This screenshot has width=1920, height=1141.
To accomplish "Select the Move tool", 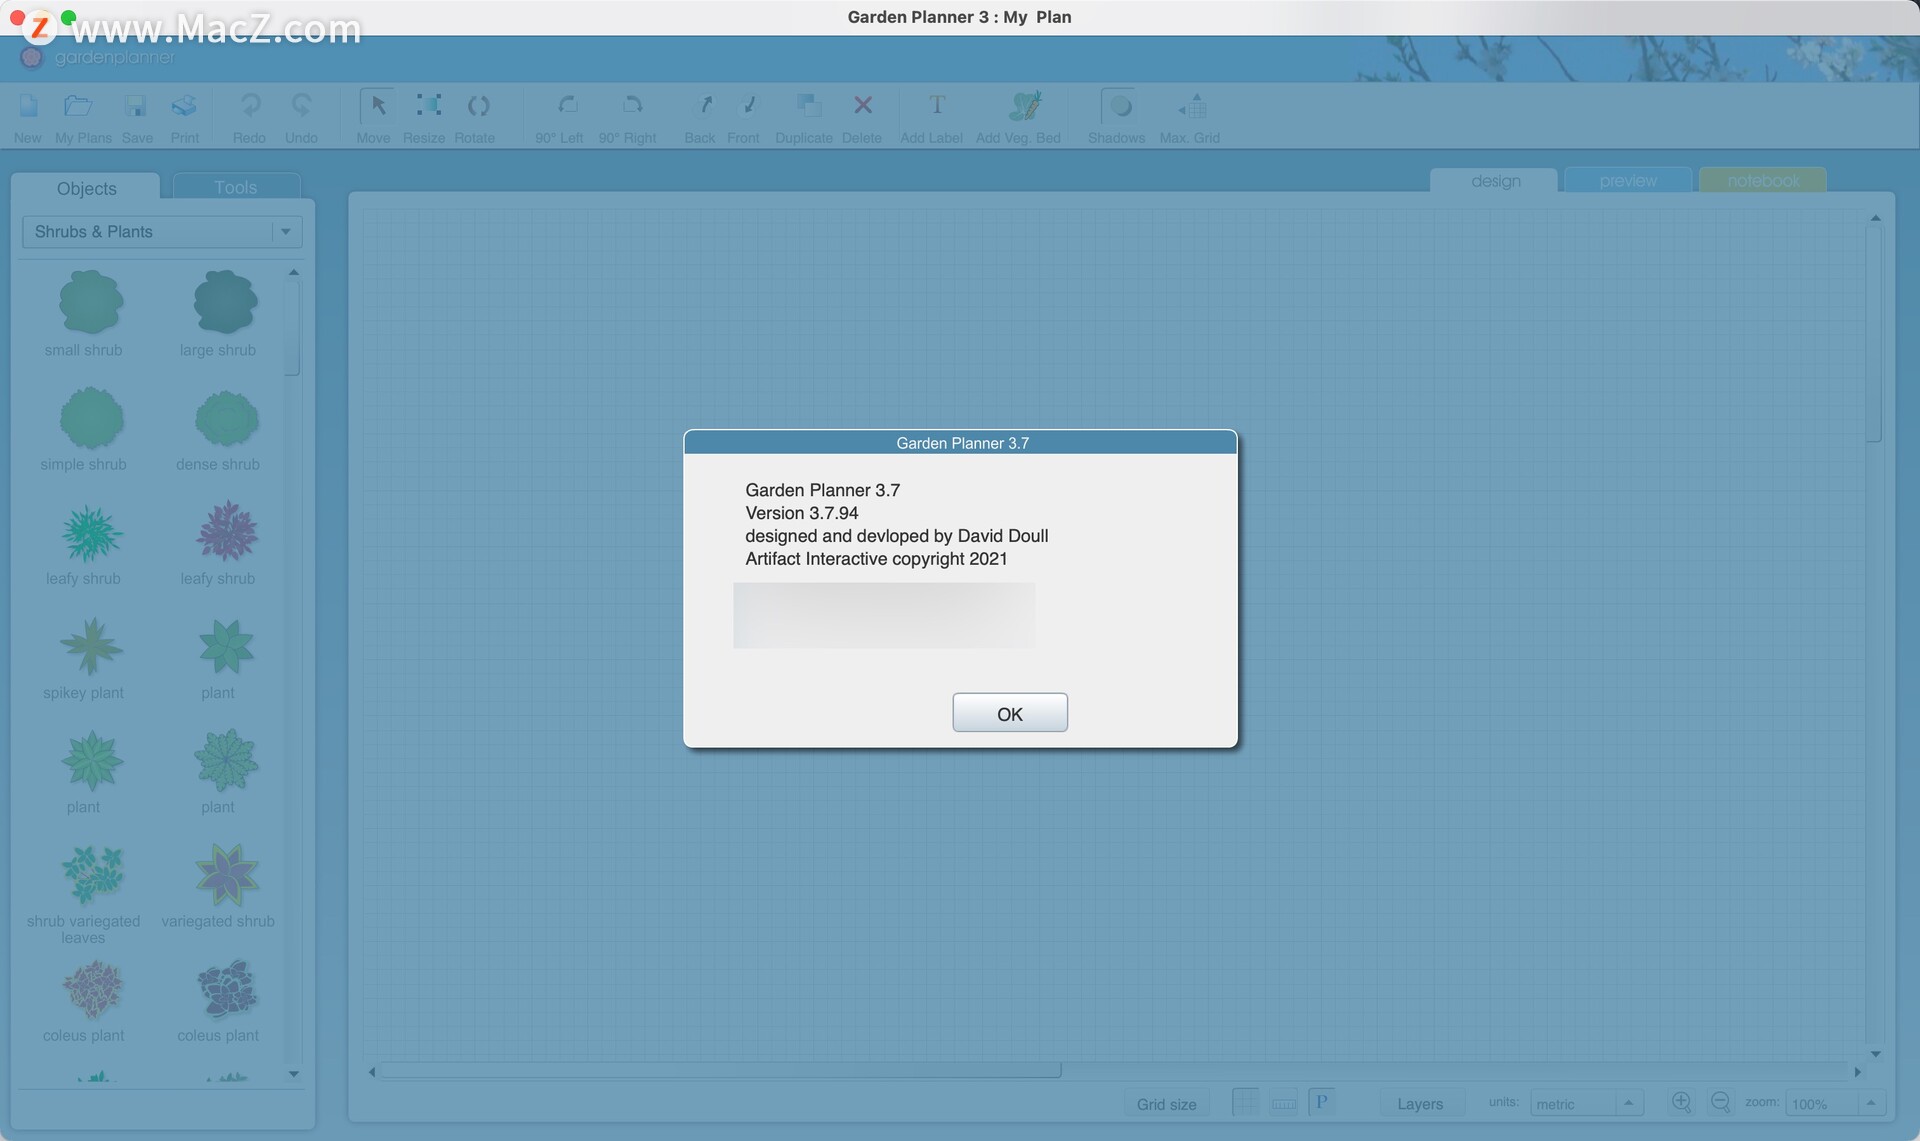I will 377,106.
